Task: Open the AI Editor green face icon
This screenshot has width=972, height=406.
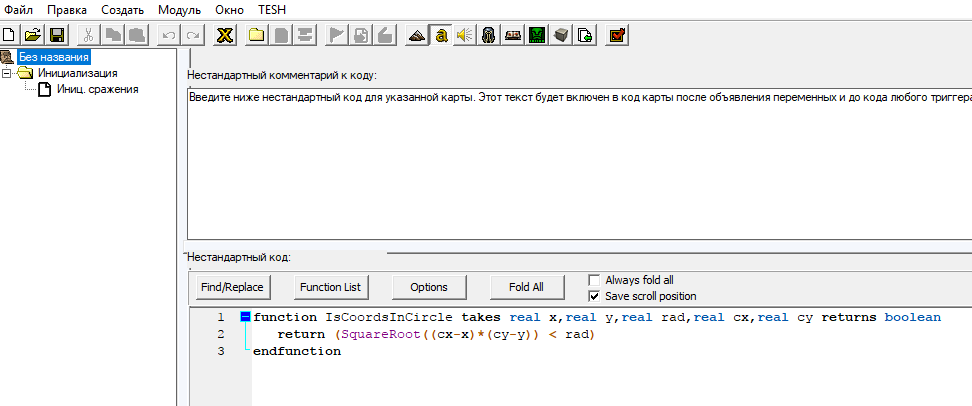Action: (537, 35)
